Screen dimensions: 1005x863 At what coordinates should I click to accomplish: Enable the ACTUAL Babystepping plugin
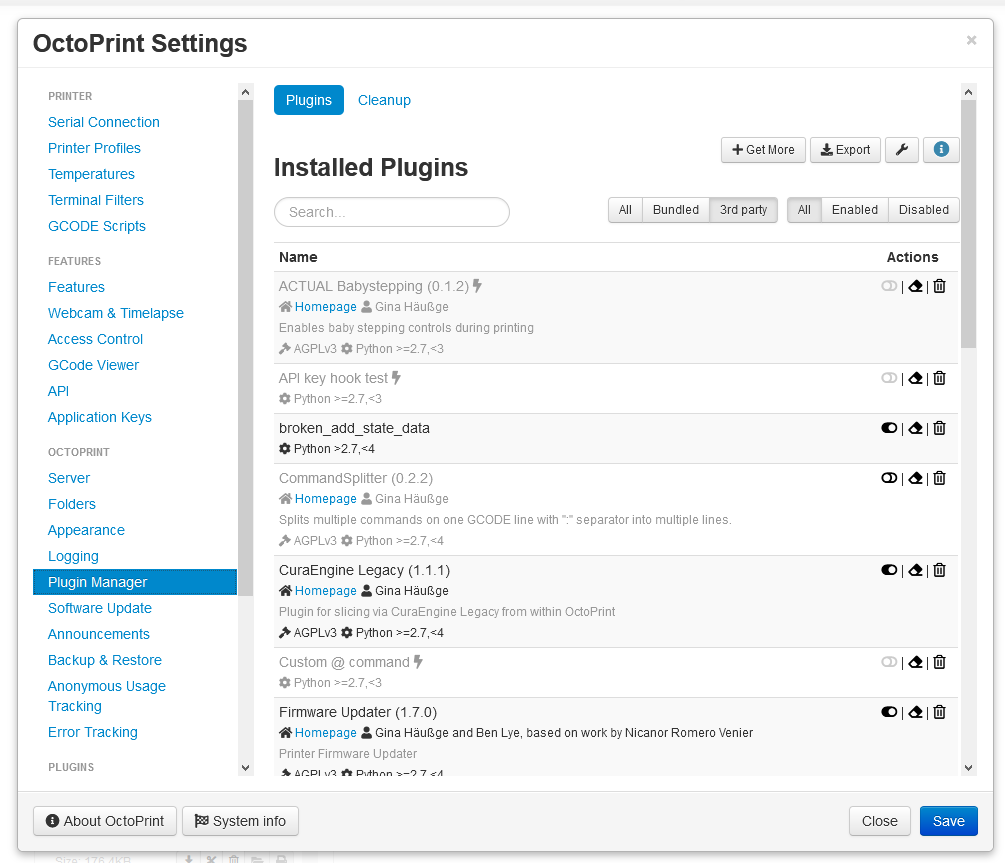pyautogui.click(x=888, y=286)
